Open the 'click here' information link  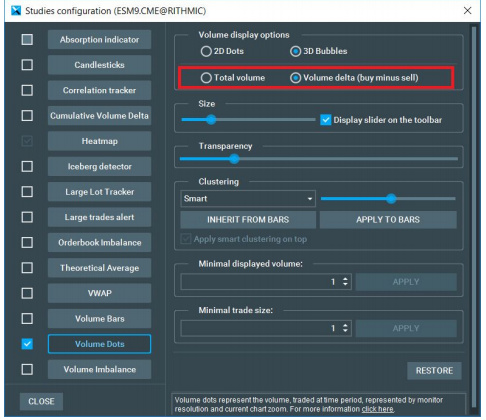click(377, 409)
